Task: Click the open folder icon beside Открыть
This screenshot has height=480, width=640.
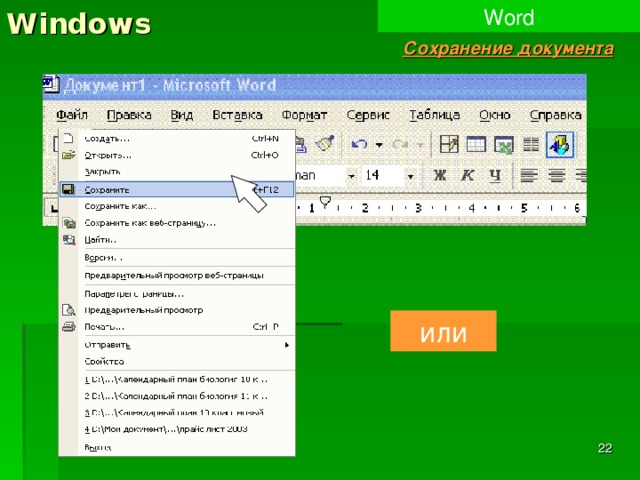Action: [x=69, y=155]
